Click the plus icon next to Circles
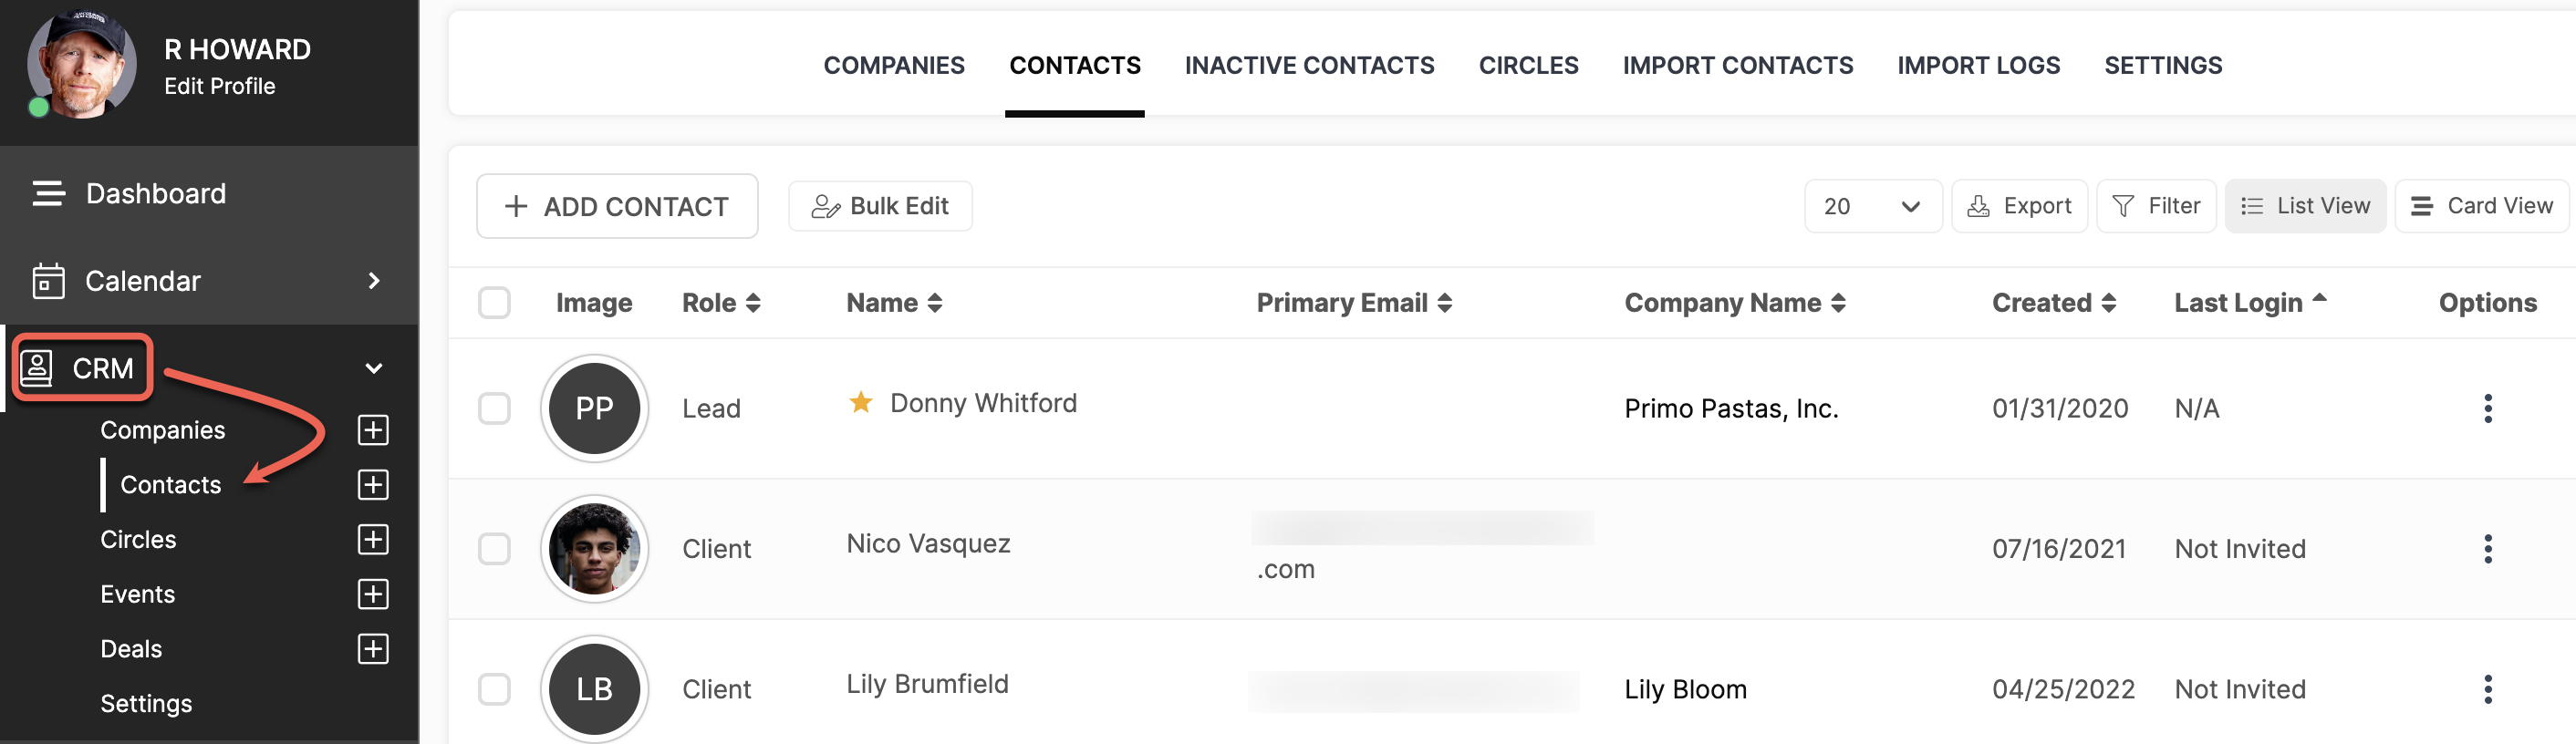Viewport: 2576px width, 744px height. (373, 540)
